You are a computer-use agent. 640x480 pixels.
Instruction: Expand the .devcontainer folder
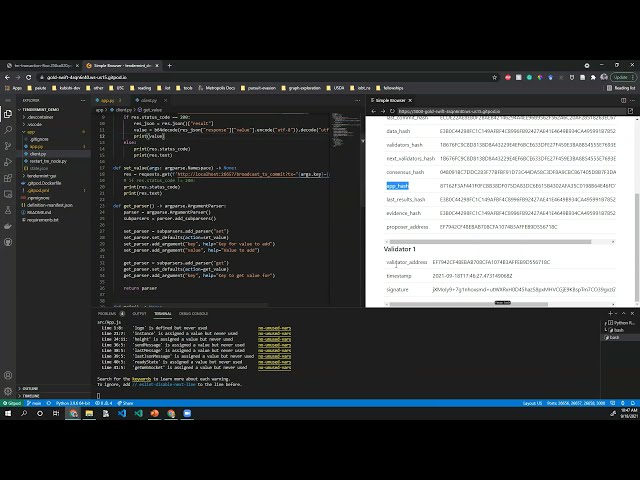pos(38,117)
